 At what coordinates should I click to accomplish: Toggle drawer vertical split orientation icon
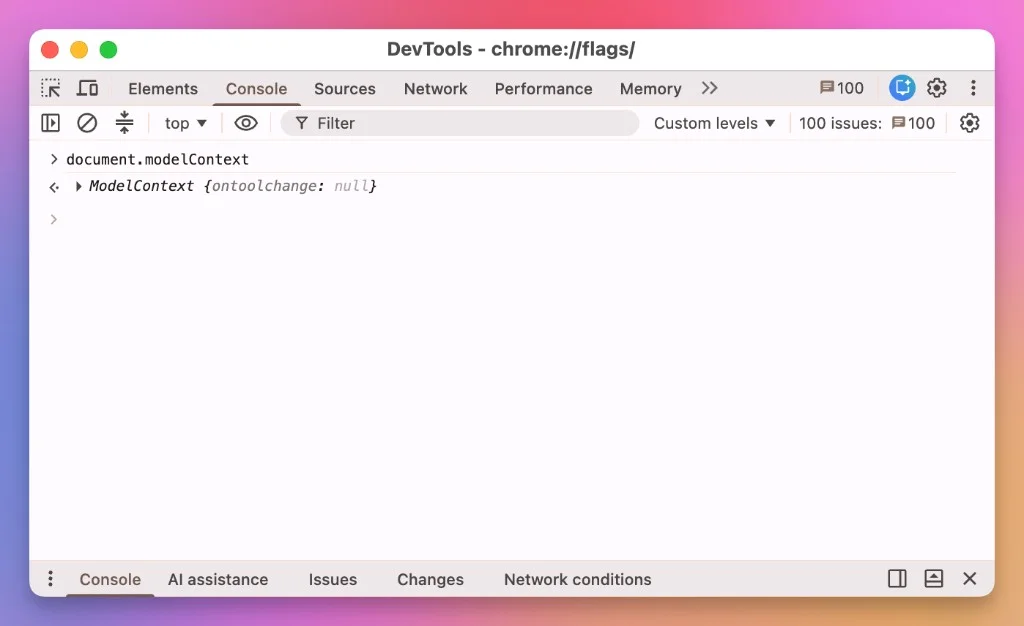897,578
